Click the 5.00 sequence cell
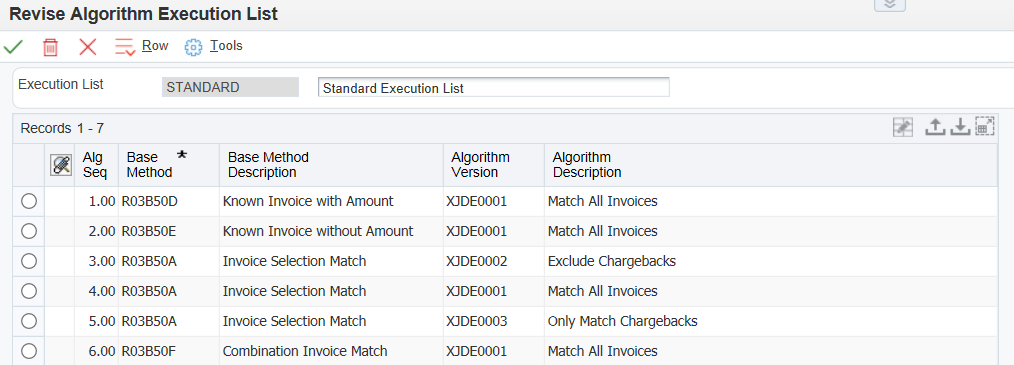Image resolution: width=1014 pixels, height=365 pixels. tap(96, 321)
